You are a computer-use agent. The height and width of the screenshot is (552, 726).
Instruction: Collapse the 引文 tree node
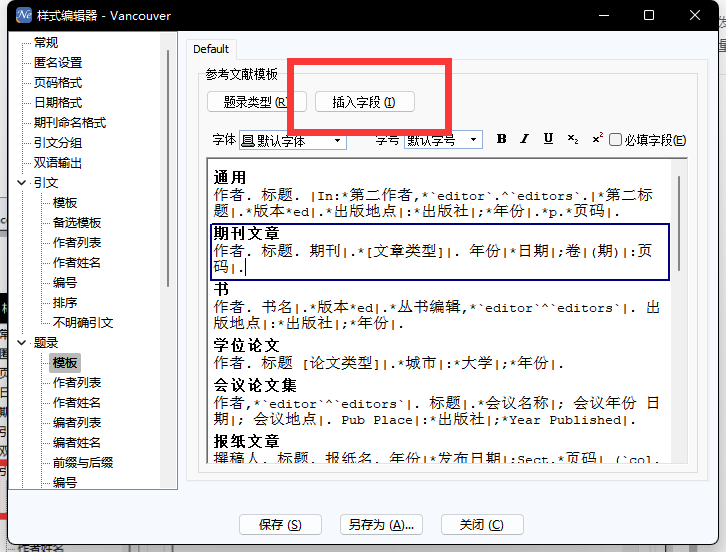pyautogui.click(x=21, y=182)
